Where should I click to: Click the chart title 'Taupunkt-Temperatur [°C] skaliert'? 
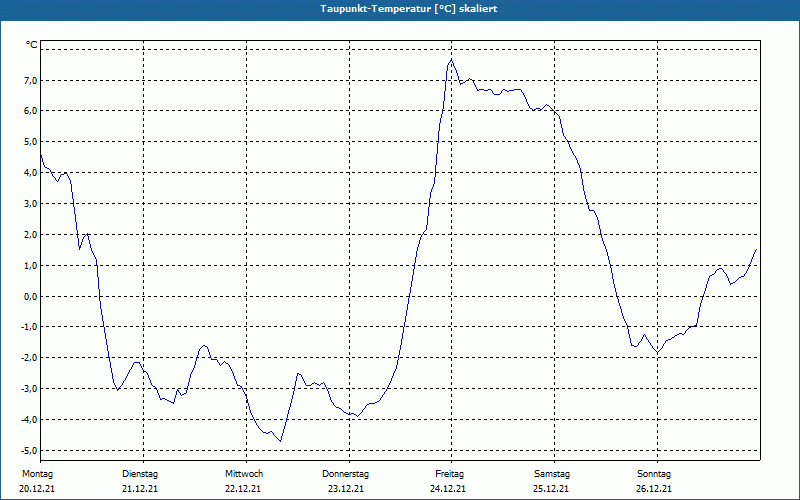(409, 9)
